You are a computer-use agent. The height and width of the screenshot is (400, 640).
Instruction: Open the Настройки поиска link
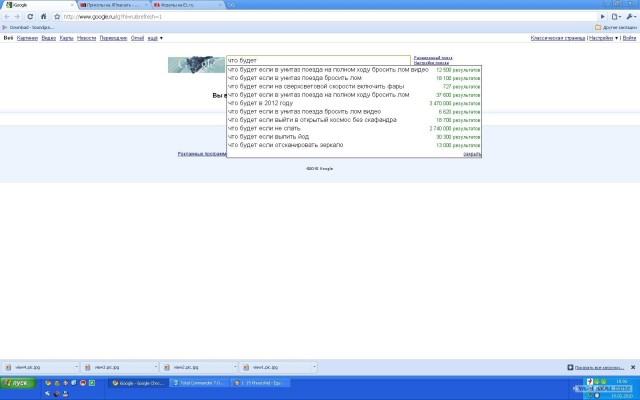(x=431, y=63)
